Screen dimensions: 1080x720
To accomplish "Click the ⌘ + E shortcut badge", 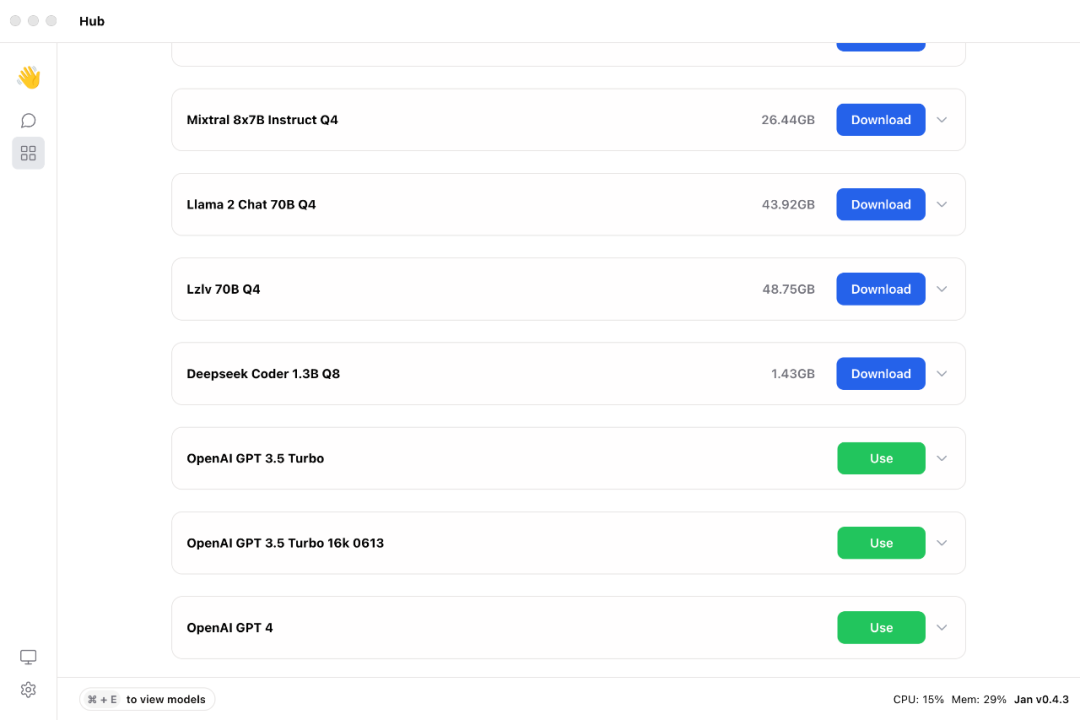I will tap(102, 699).
